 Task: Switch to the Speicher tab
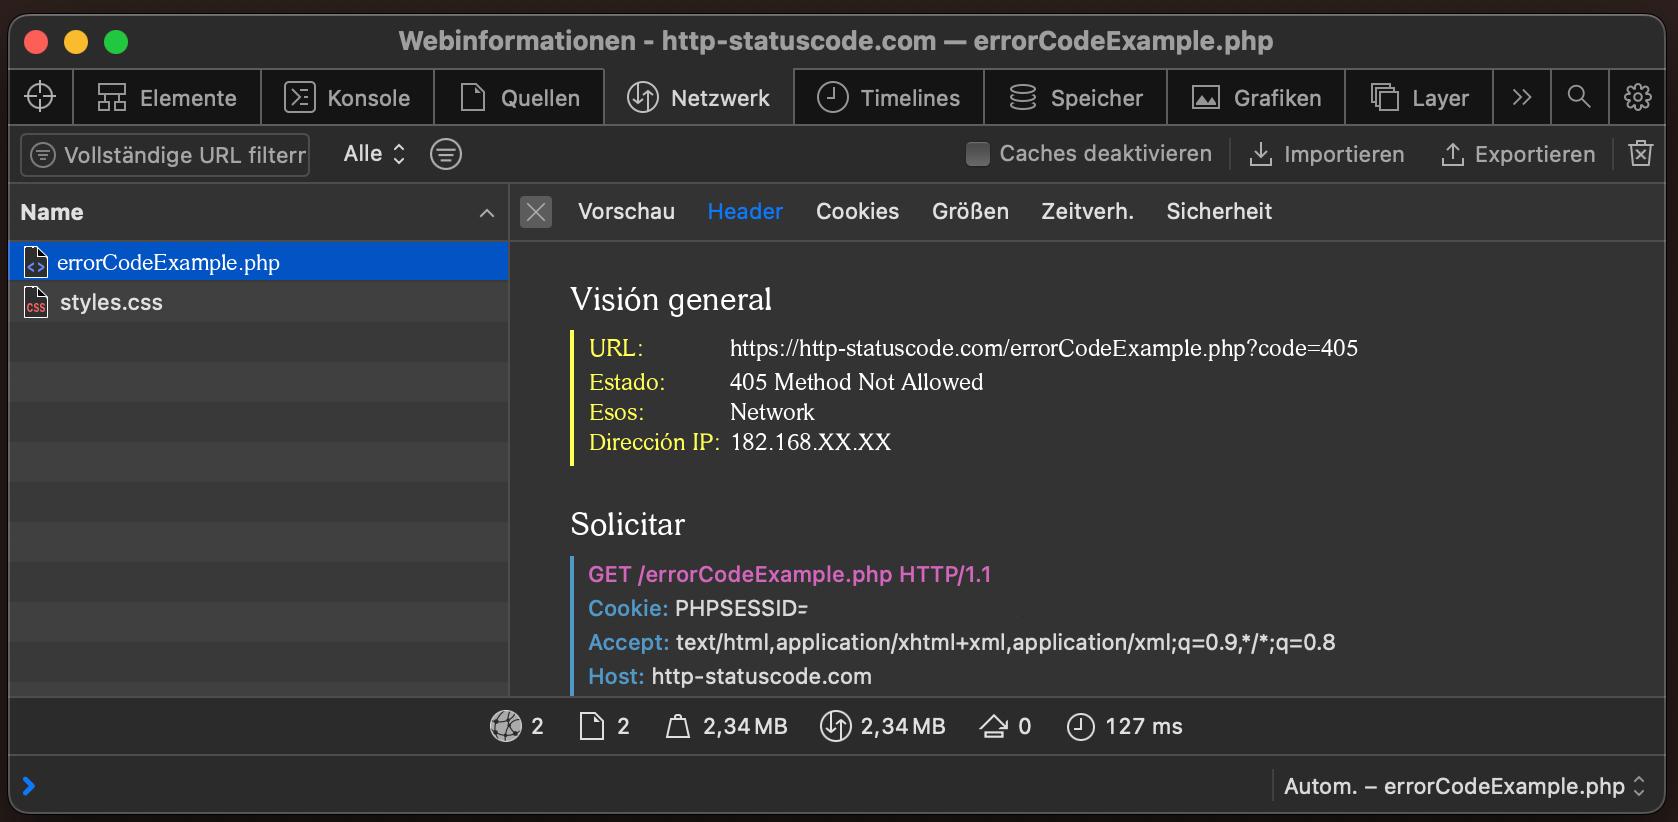coord(1076,97)
